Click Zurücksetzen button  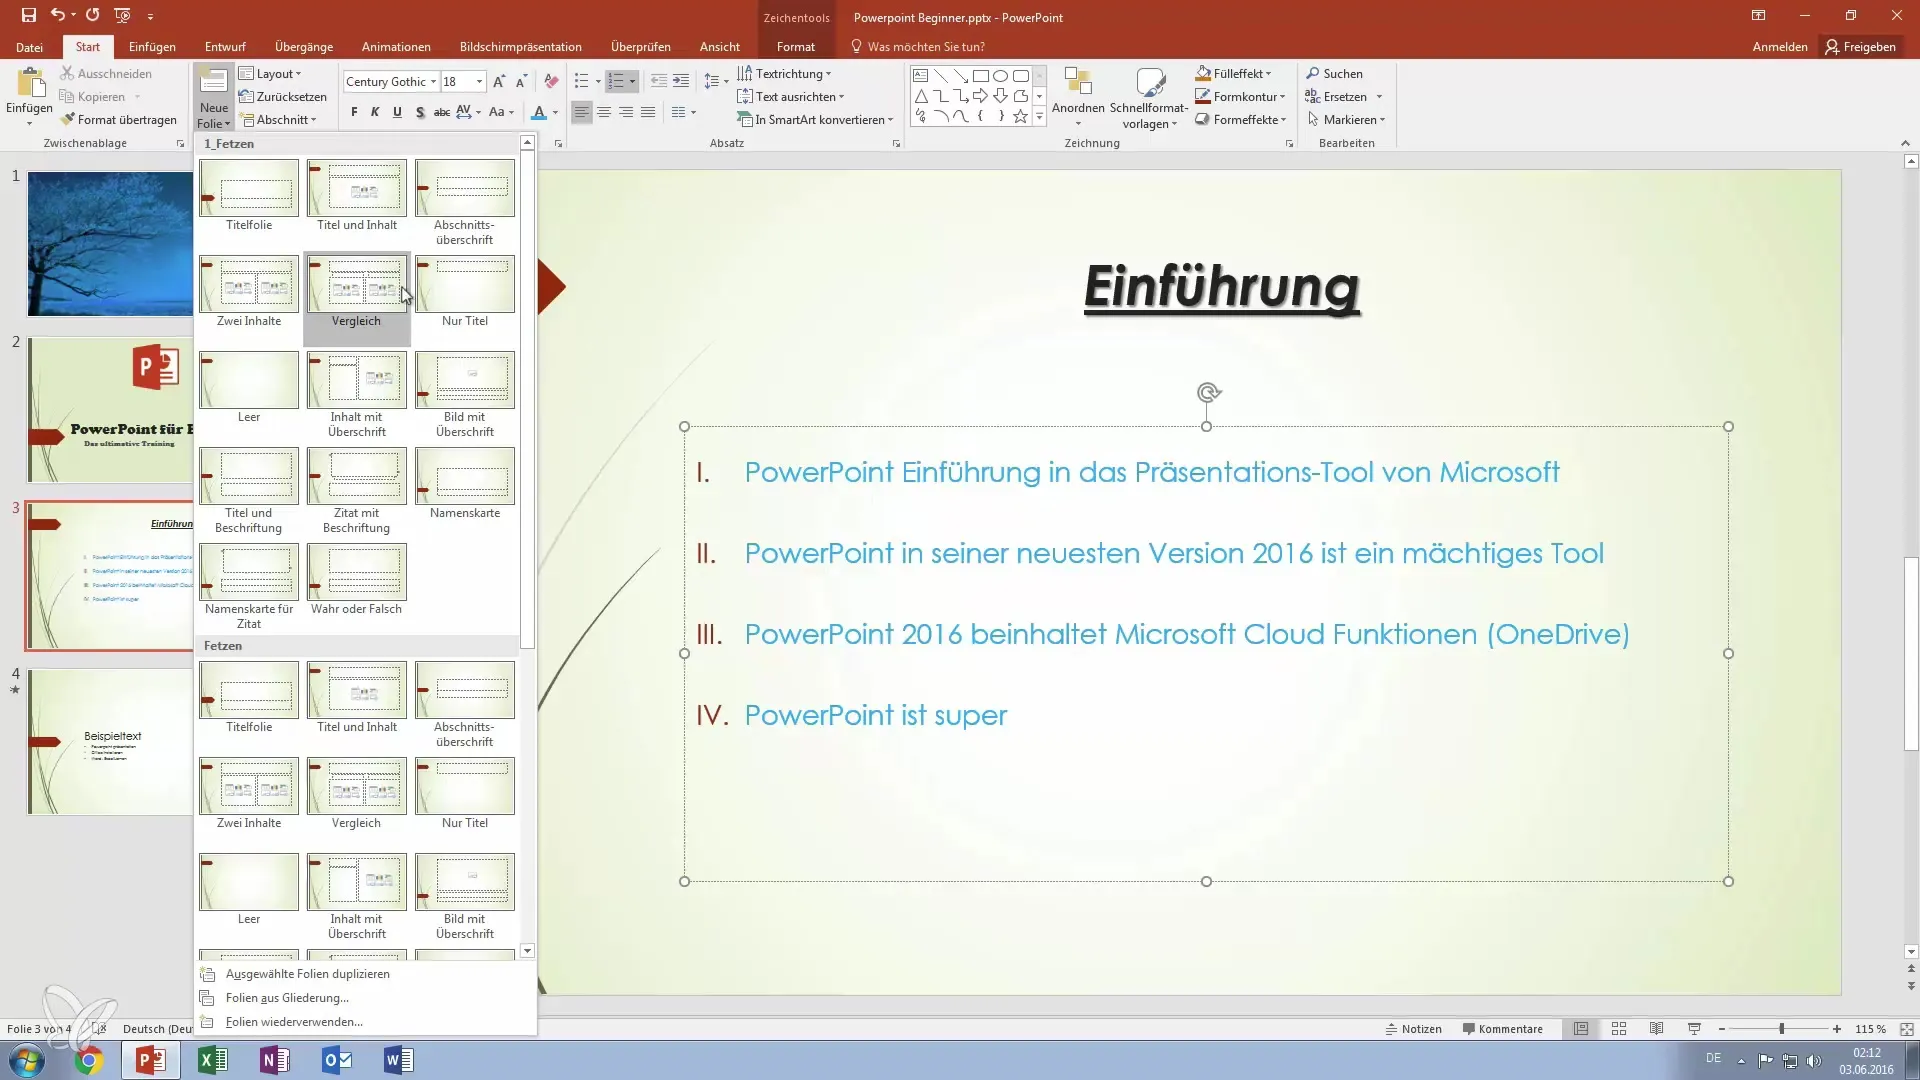(283, 97)
